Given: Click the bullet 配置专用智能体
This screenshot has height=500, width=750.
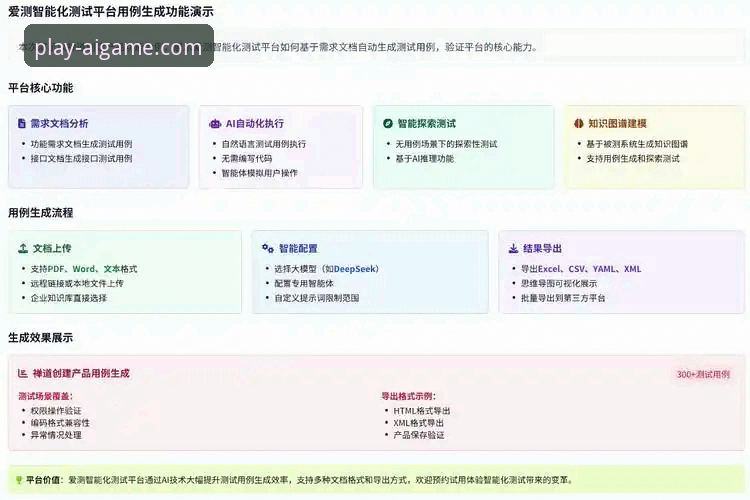Looking at the screenshot, I should (x=304, y=283).
